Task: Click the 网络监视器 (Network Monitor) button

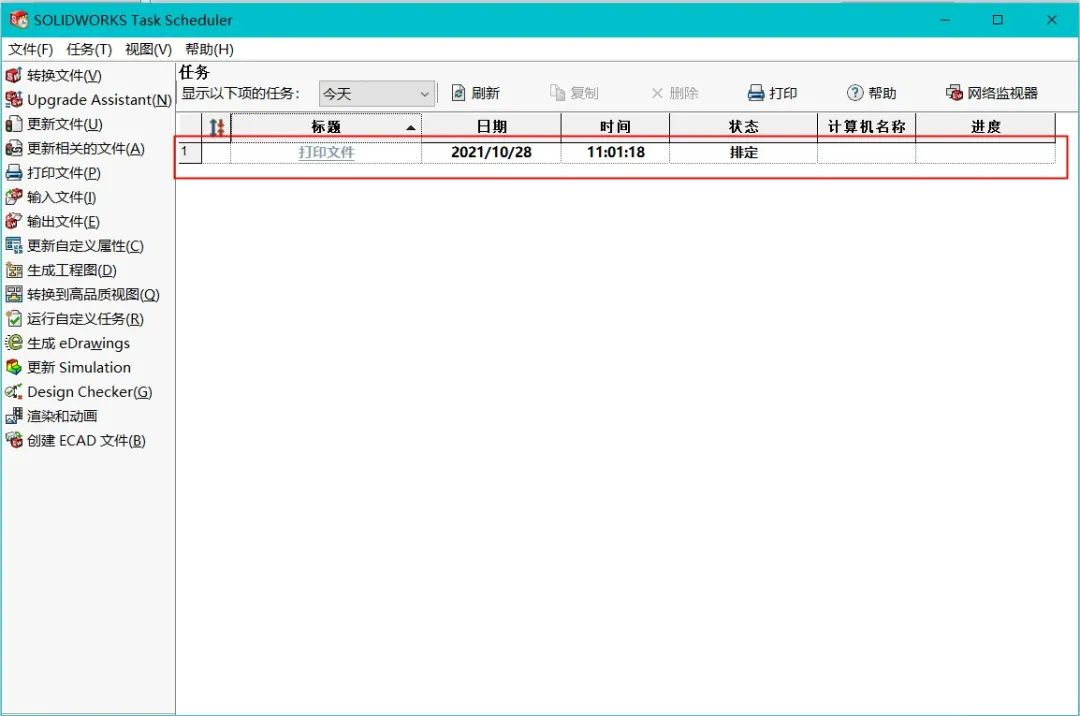Action: pyautogui.click(x=991, y=93)
